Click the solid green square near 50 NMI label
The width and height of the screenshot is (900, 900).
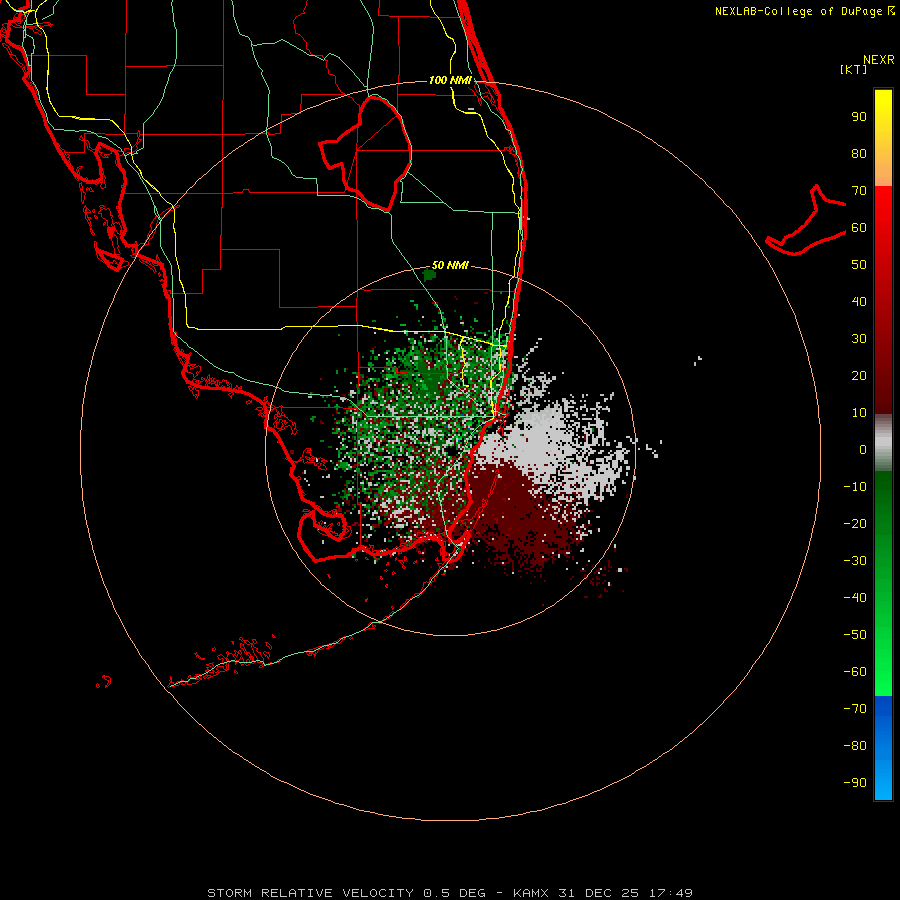click(429, 275)
